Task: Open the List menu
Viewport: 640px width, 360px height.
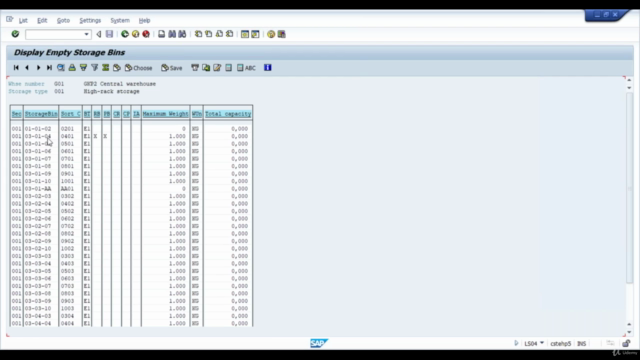Action: pyautogui.click(x=23, y=20)
